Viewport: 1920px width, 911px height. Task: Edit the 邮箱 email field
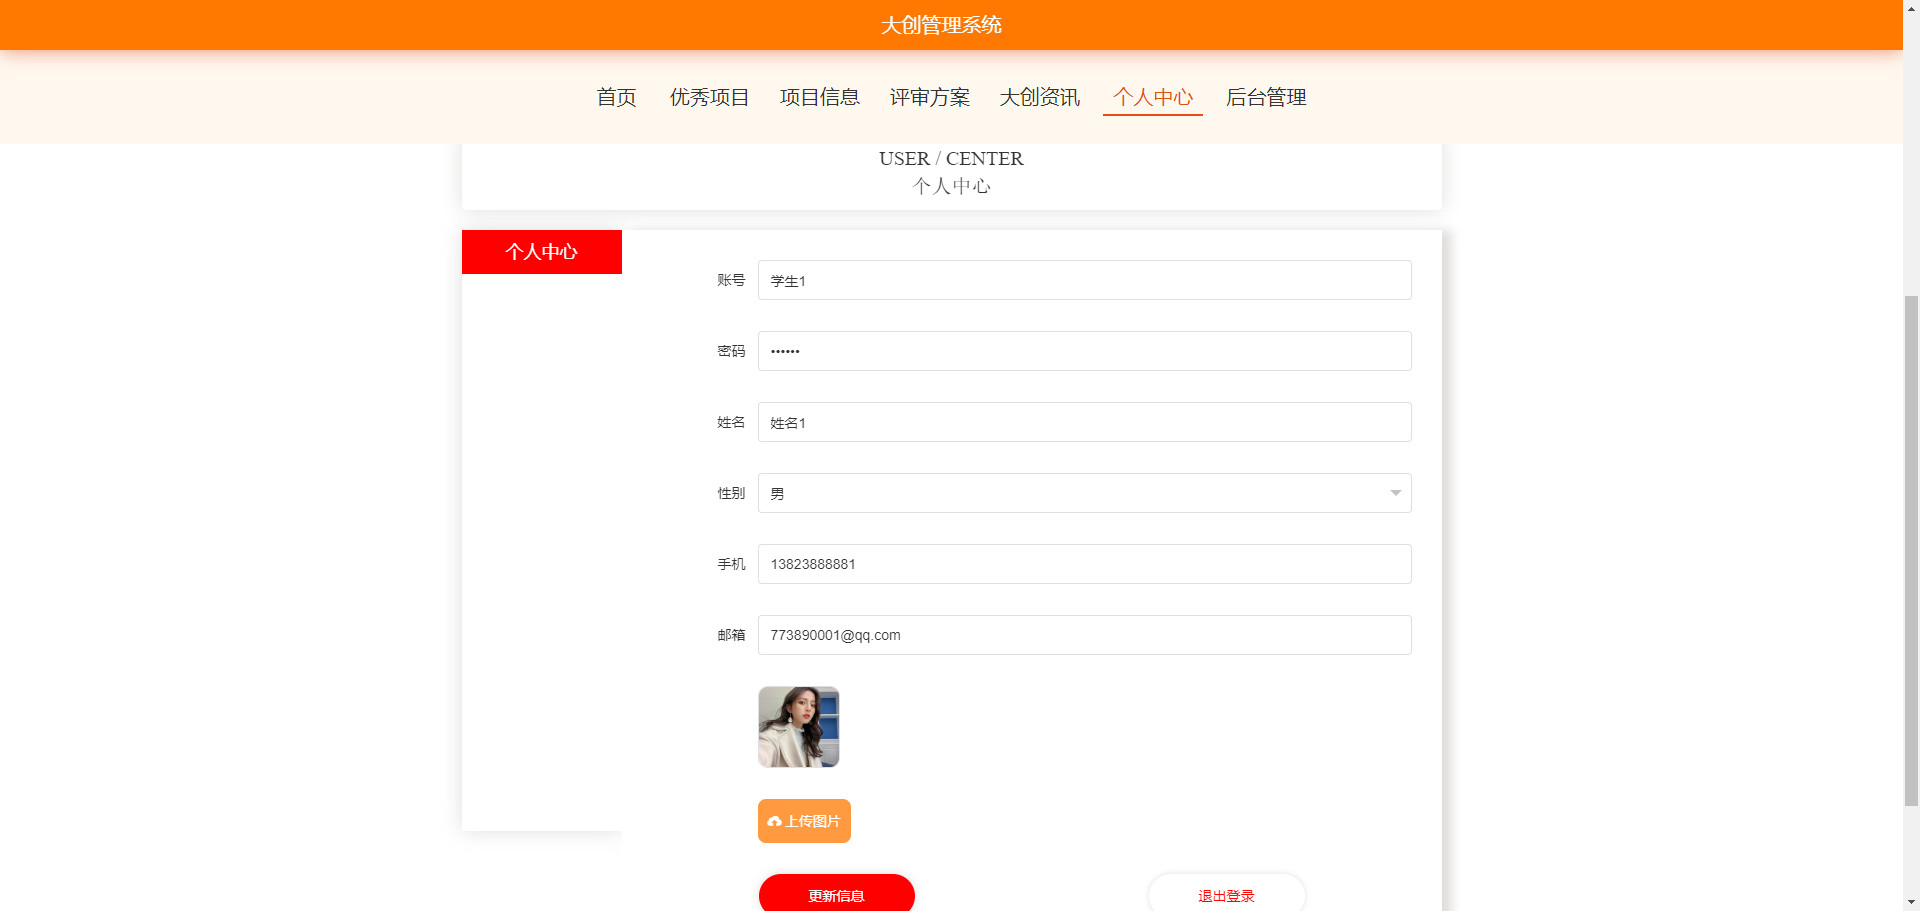(1084, 635)
